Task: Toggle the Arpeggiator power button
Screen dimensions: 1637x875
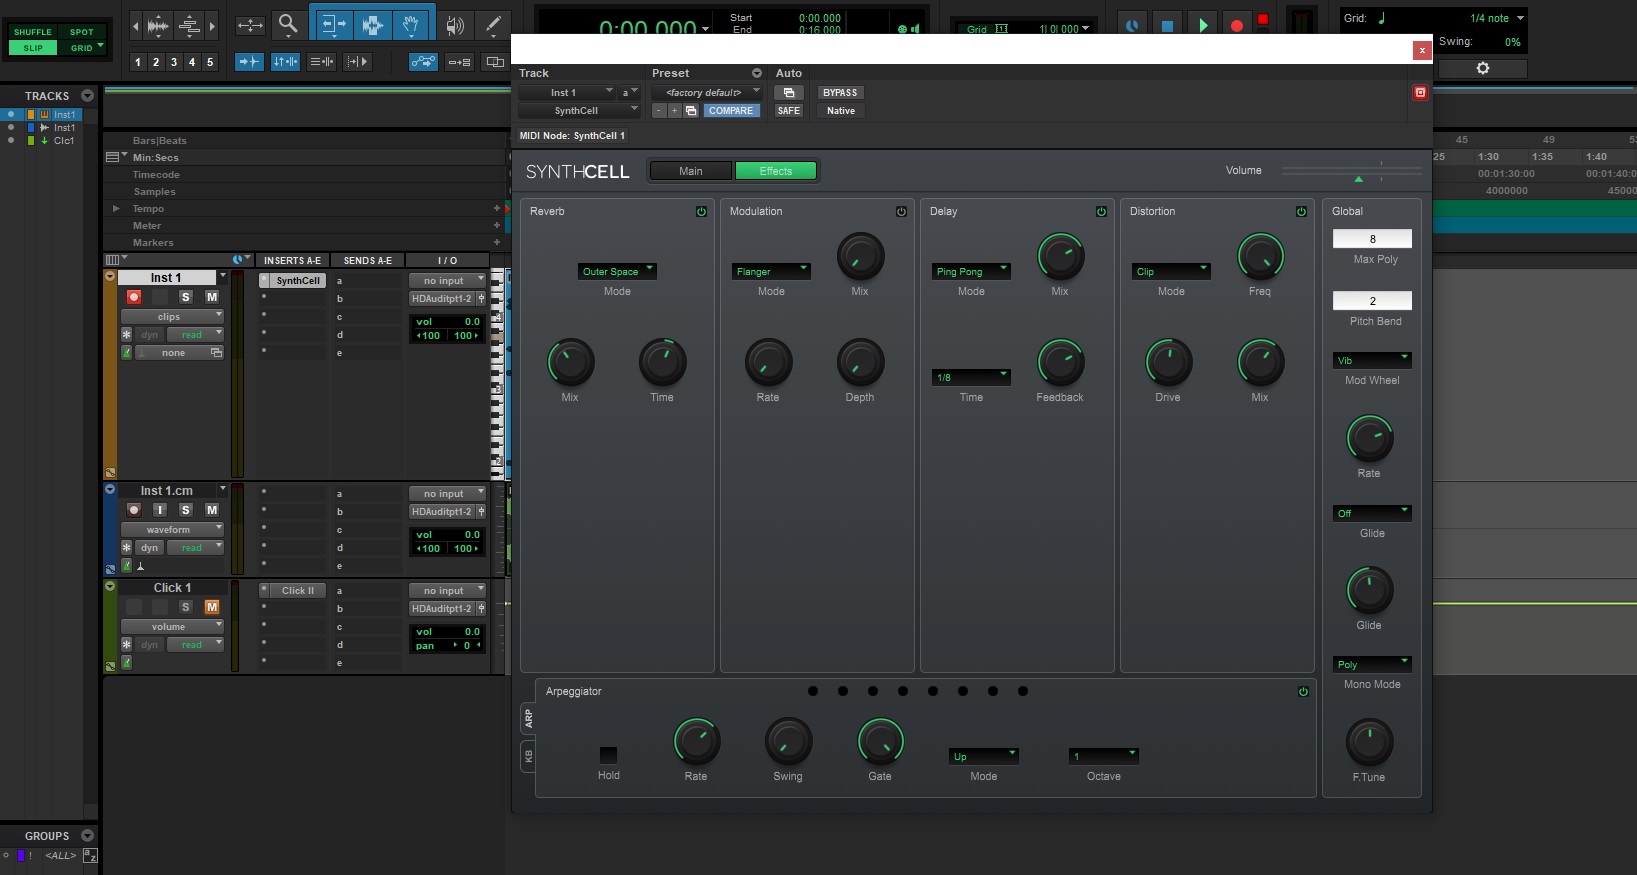Action: click(x=1303, y=692)
